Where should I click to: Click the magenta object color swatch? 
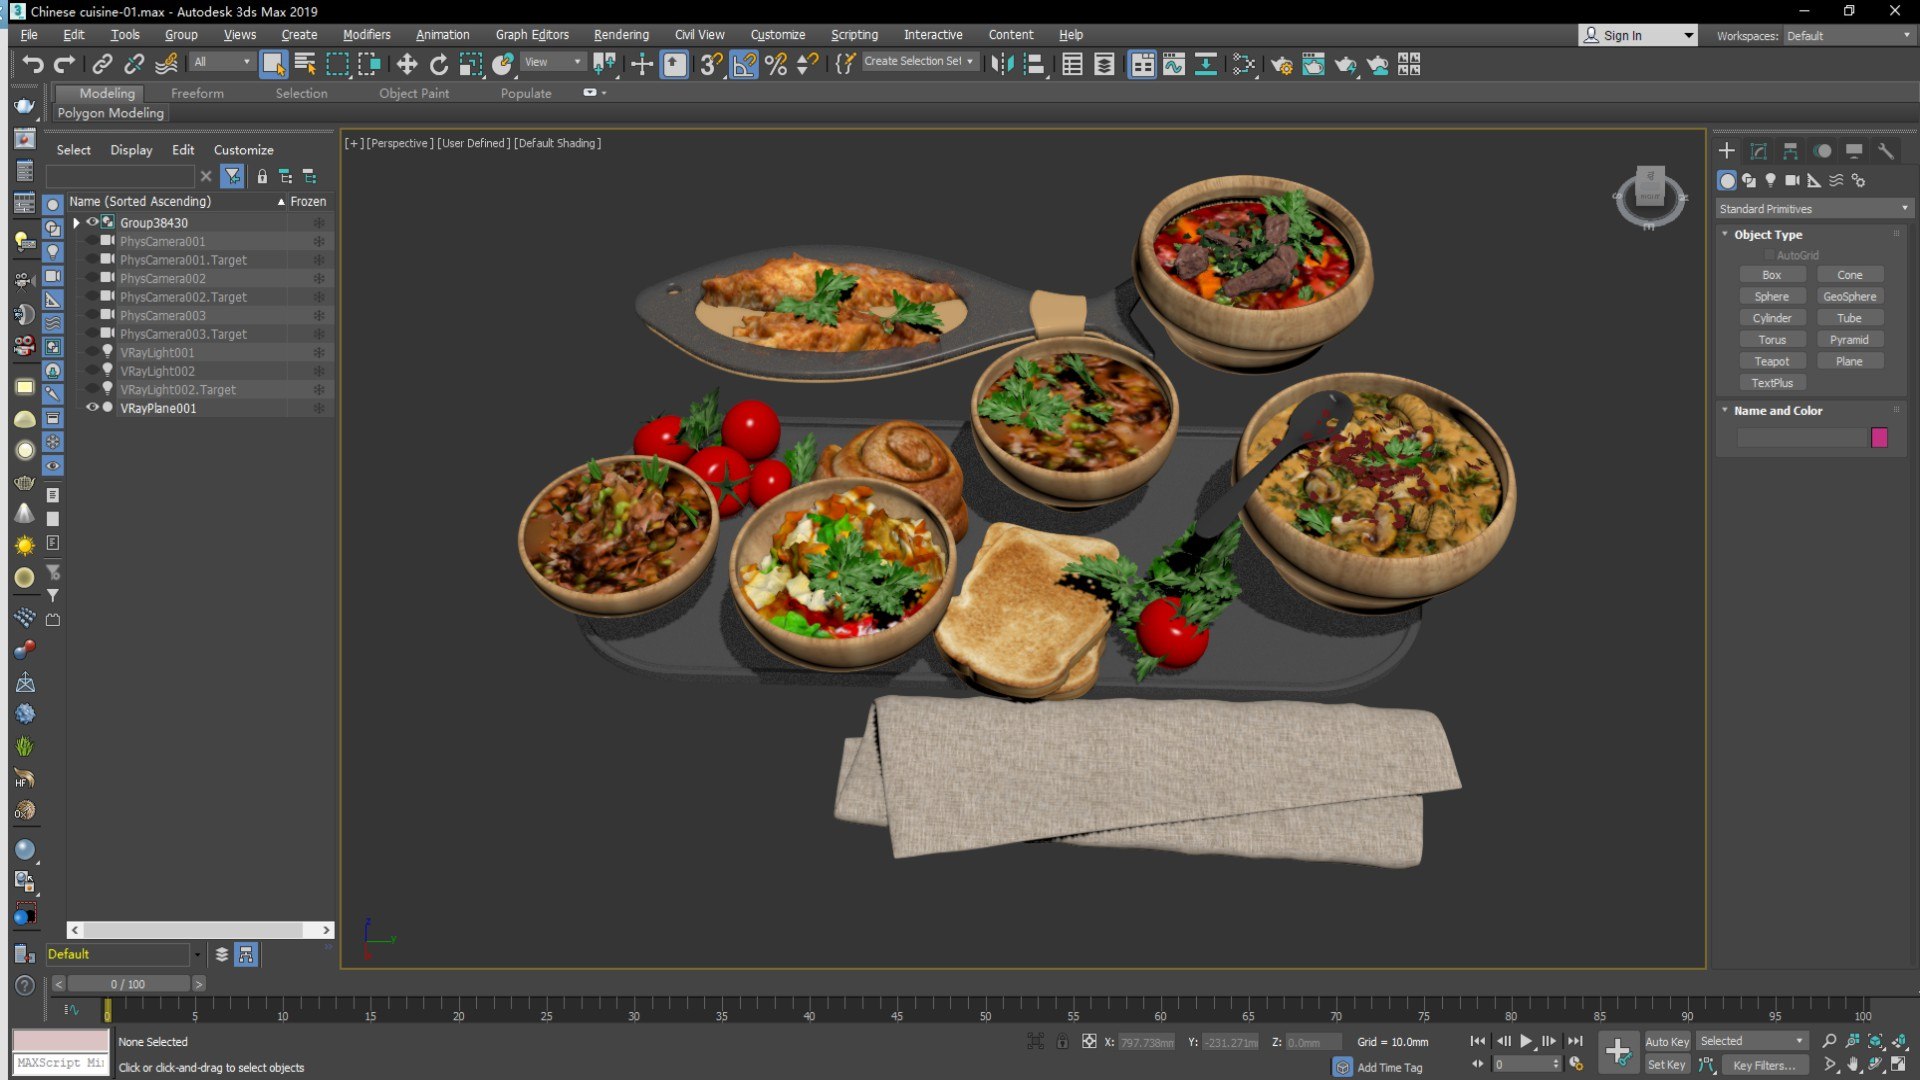coord(1879,437)
